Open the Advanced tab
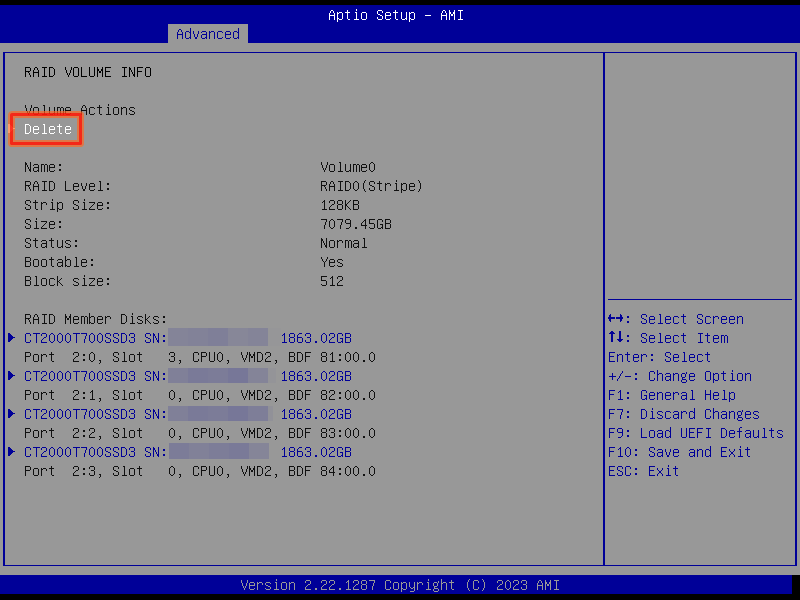Viewport: 800px width, 600px height. pos(208,34)
